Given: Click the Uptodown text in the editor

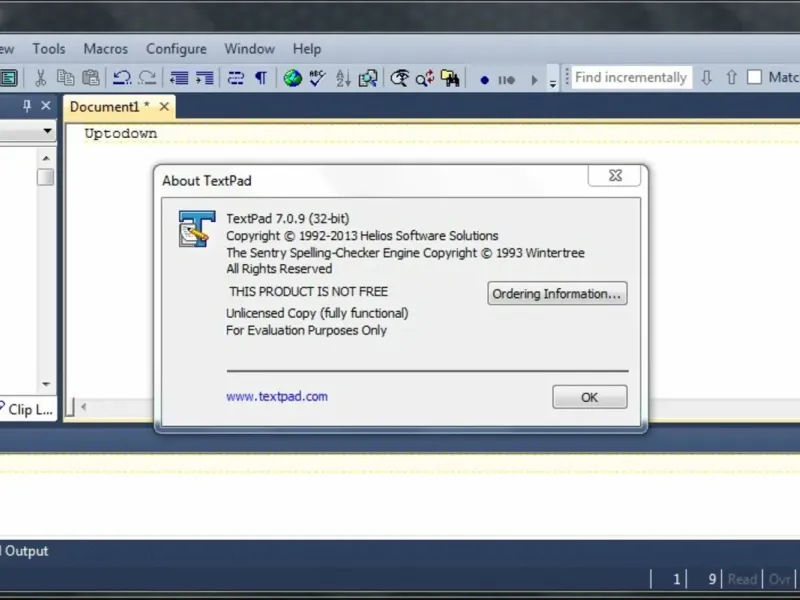Looking at the screenshot, I should click(x=121, y=134).
